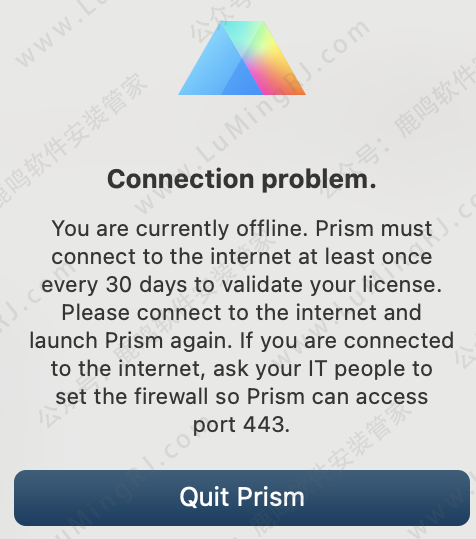Click the word 'problem.' in the heading
Screen dimensions: 476x539
319,181
